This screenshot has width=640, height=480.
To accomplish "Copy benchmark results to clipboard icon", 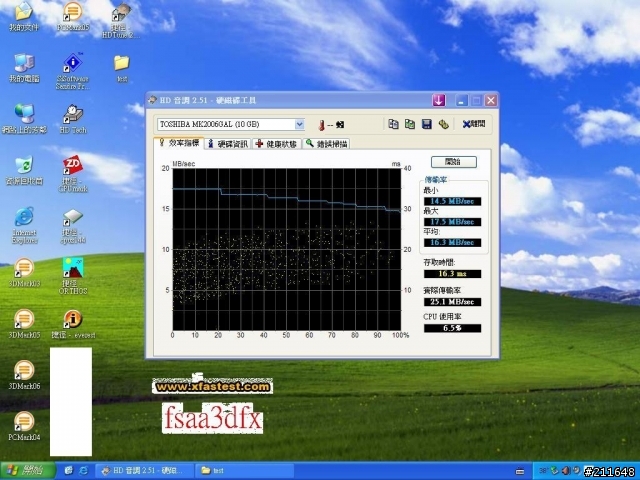I will coord(393,124).
